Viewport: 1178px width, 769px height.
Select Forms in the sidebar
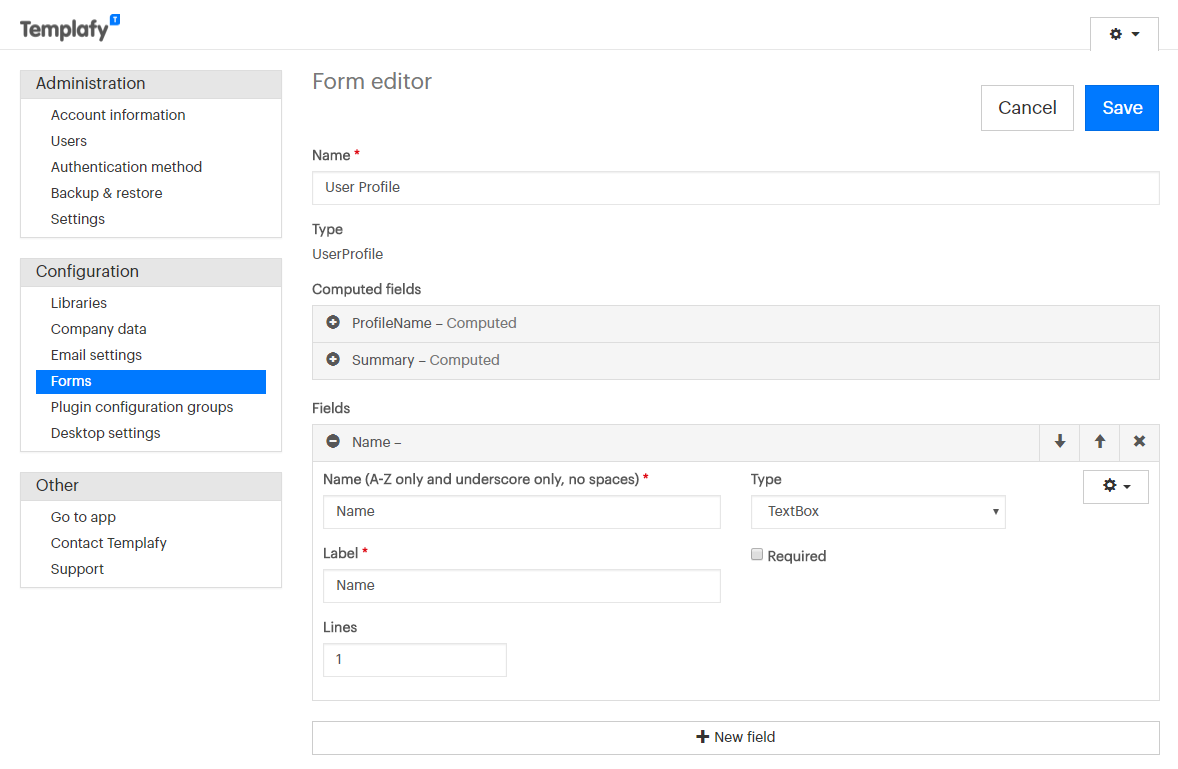click(72, 381)
